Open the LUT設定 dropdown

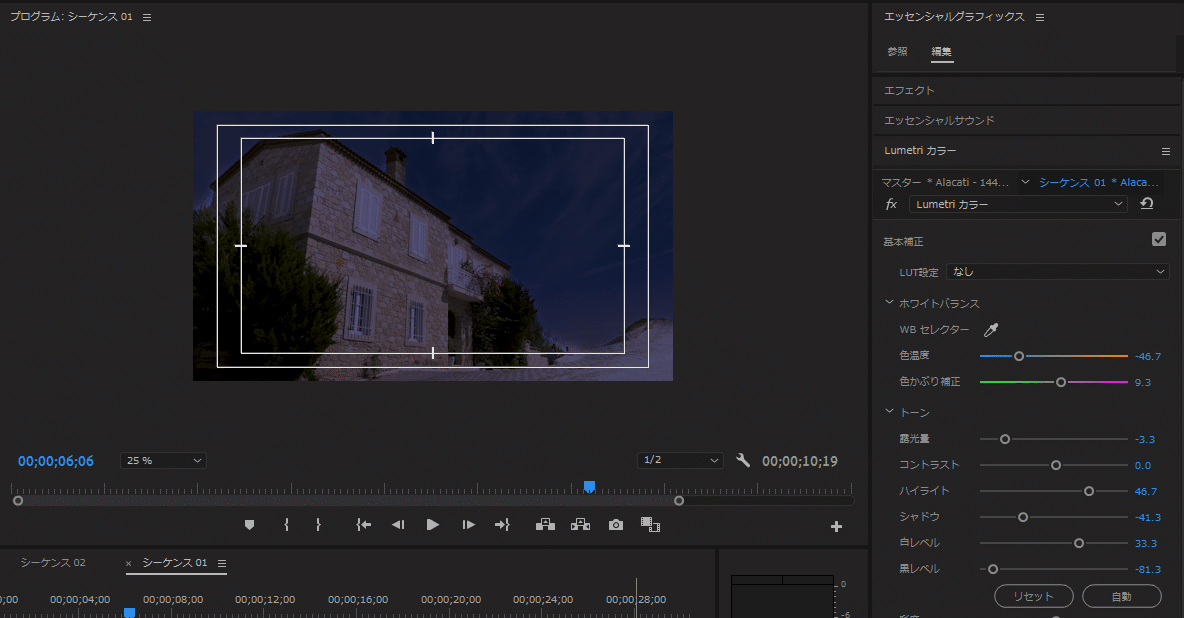[x=1057, y=271]
